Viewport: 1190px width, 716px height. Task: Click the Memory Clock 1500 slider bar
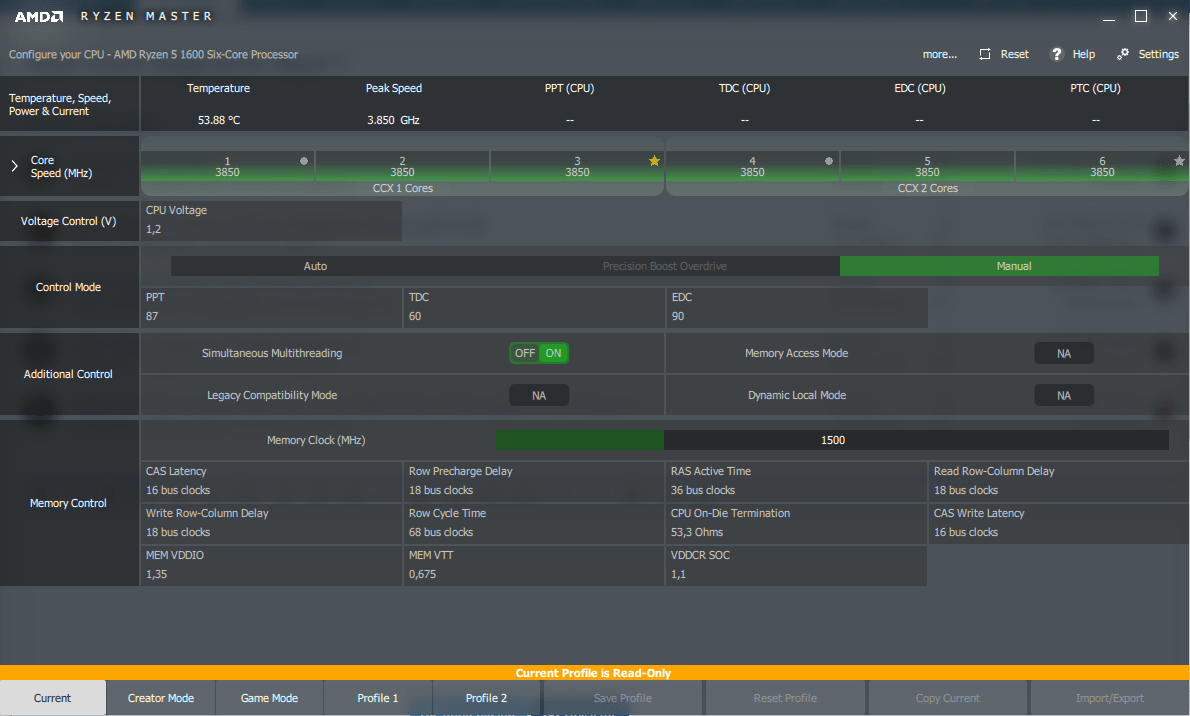[832, 440]
